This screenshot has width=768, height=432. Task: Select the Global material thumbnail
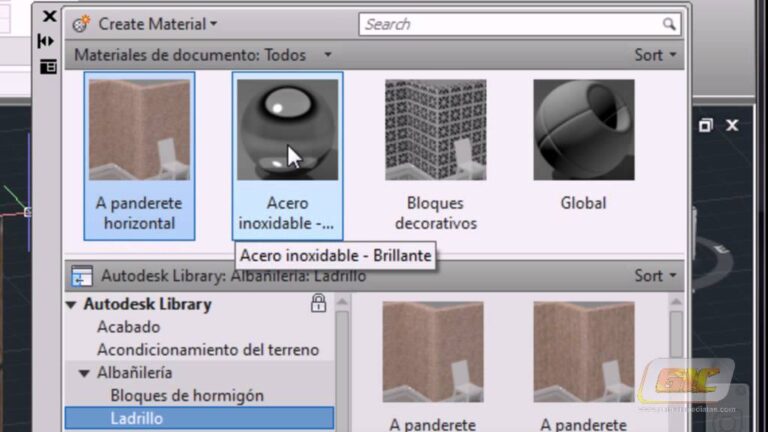click(584, 130)
